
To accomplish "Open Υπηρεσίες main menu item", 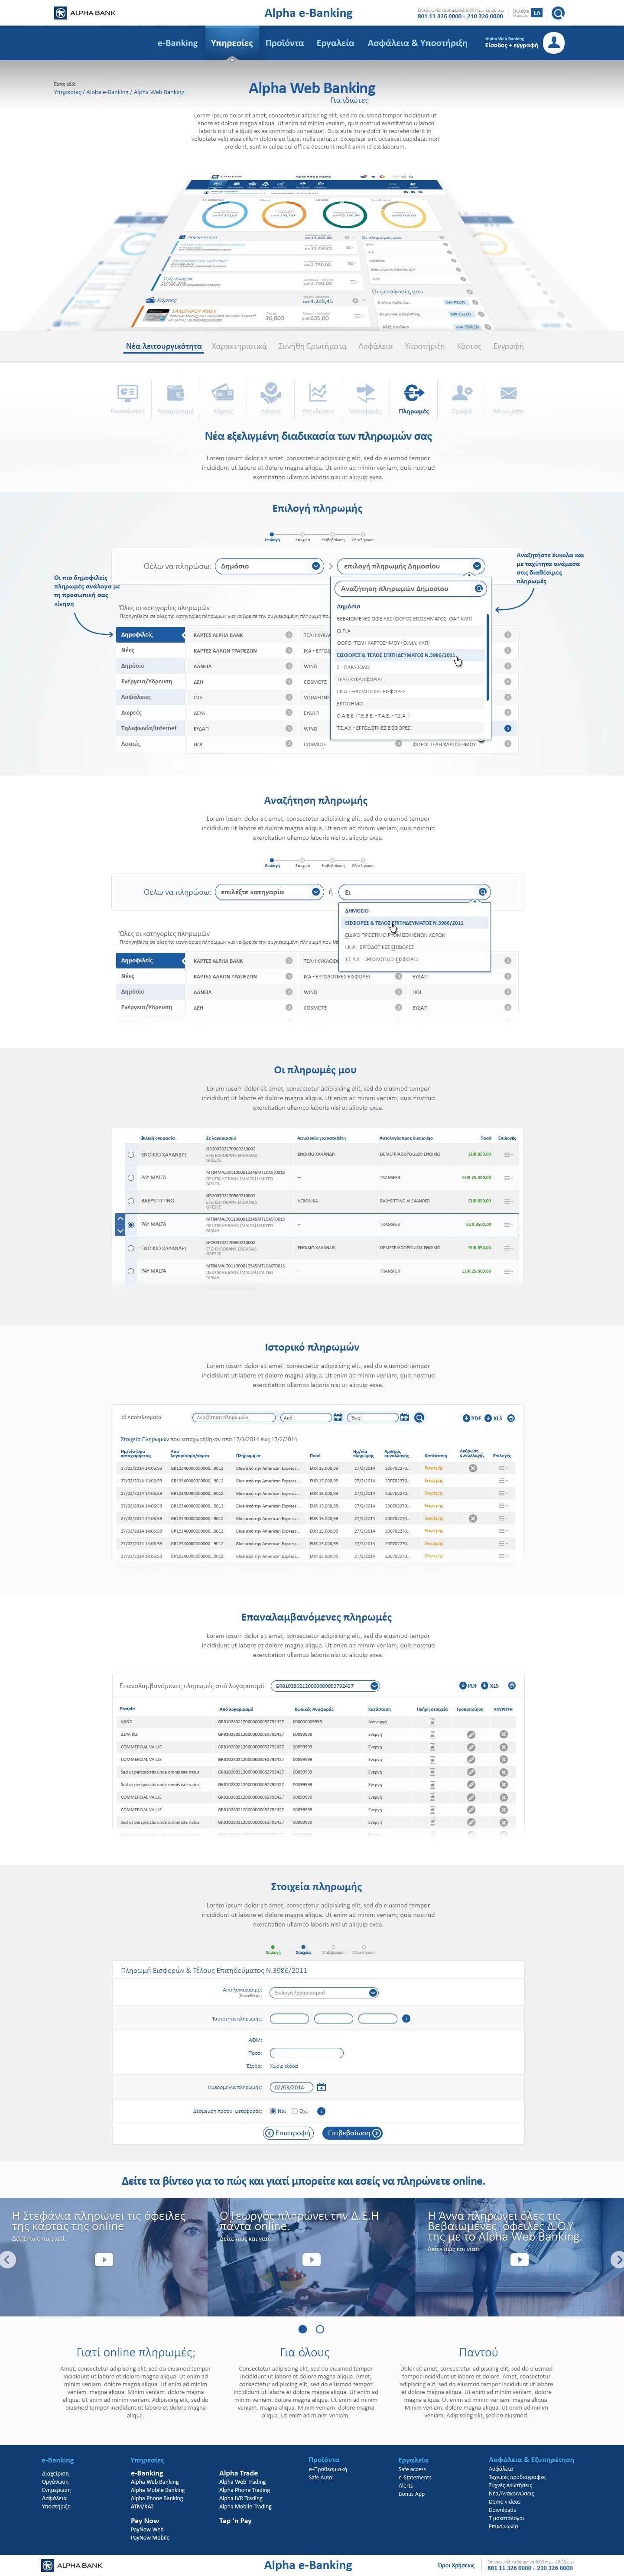I will 232,43.
